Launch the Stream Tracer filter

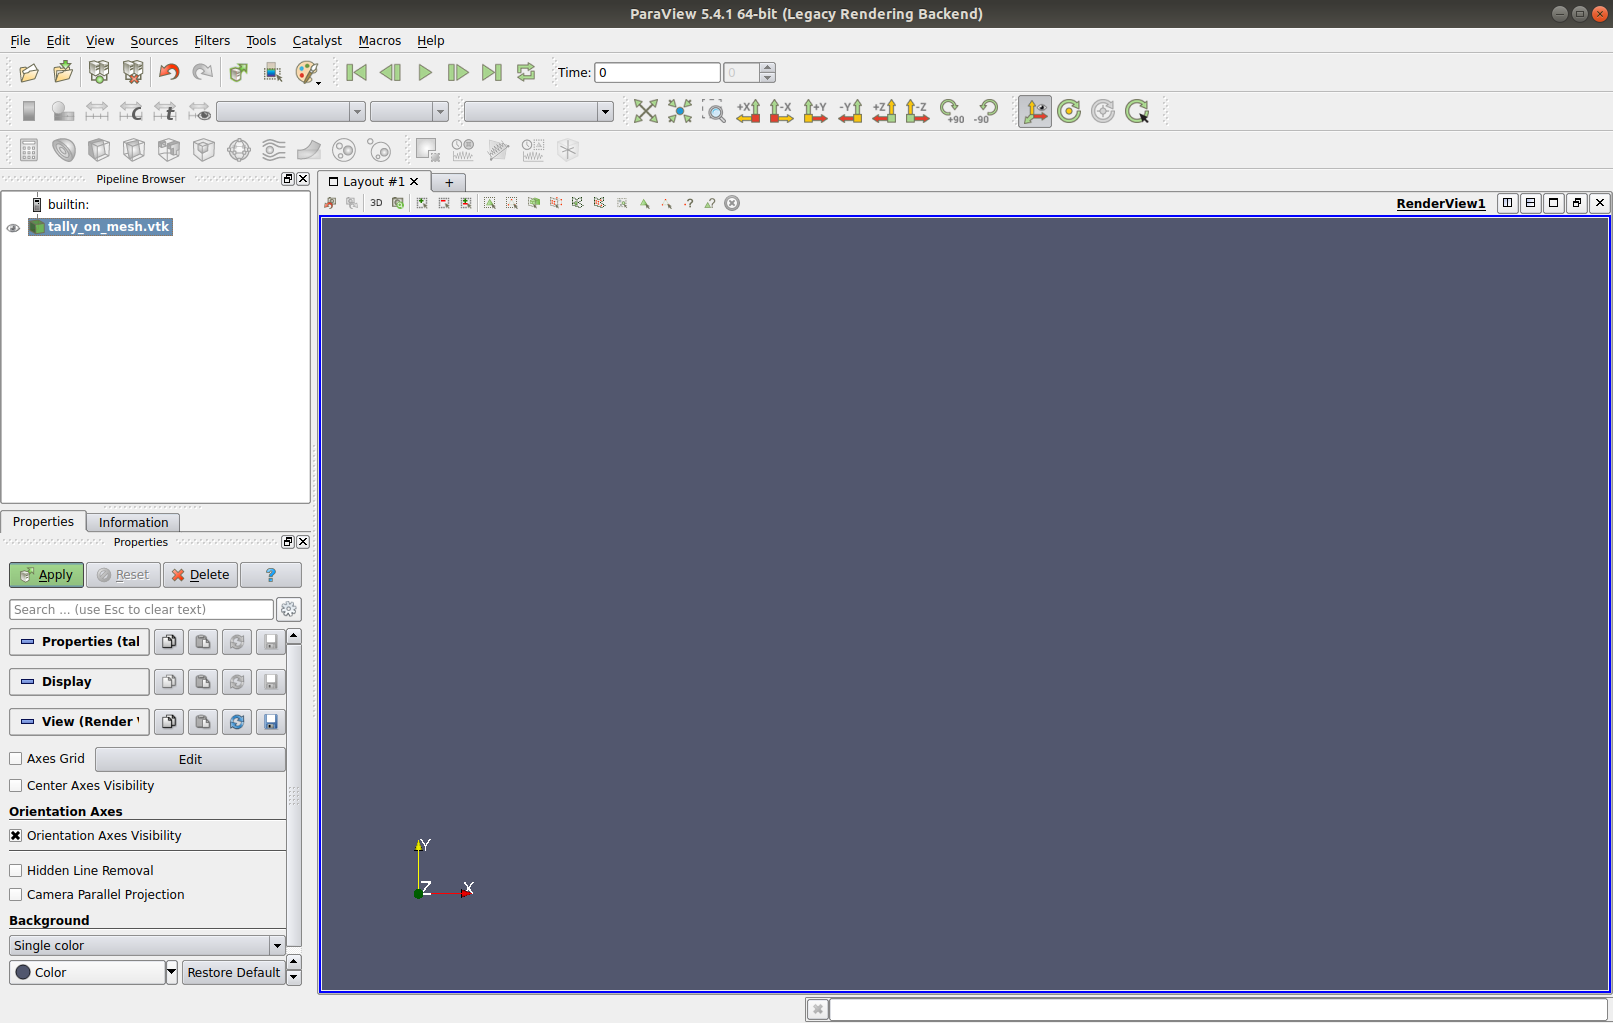[x=272, y=150]
